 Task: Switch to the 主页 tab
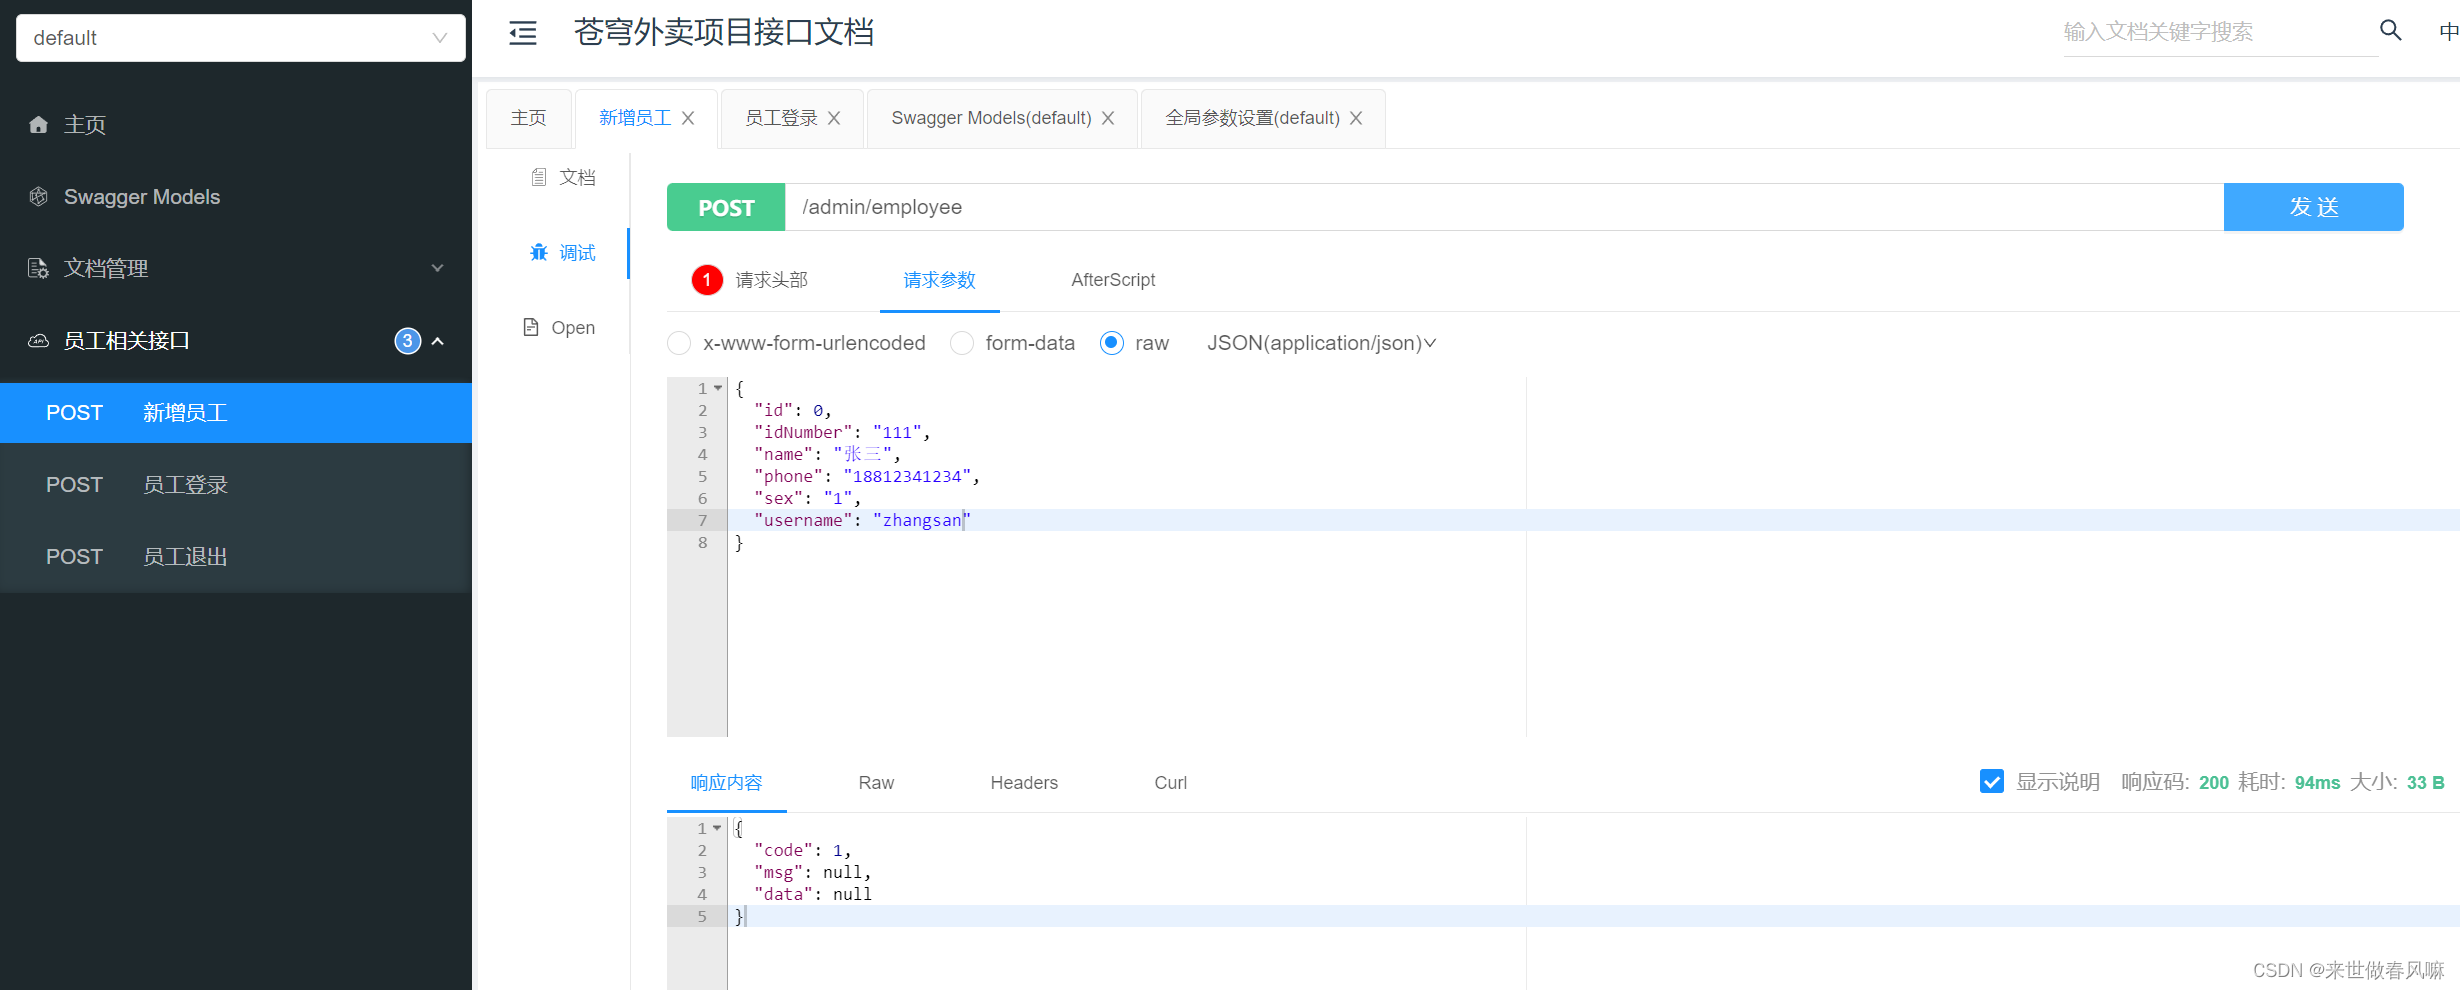pyautogui.click(x=529, y=118)
